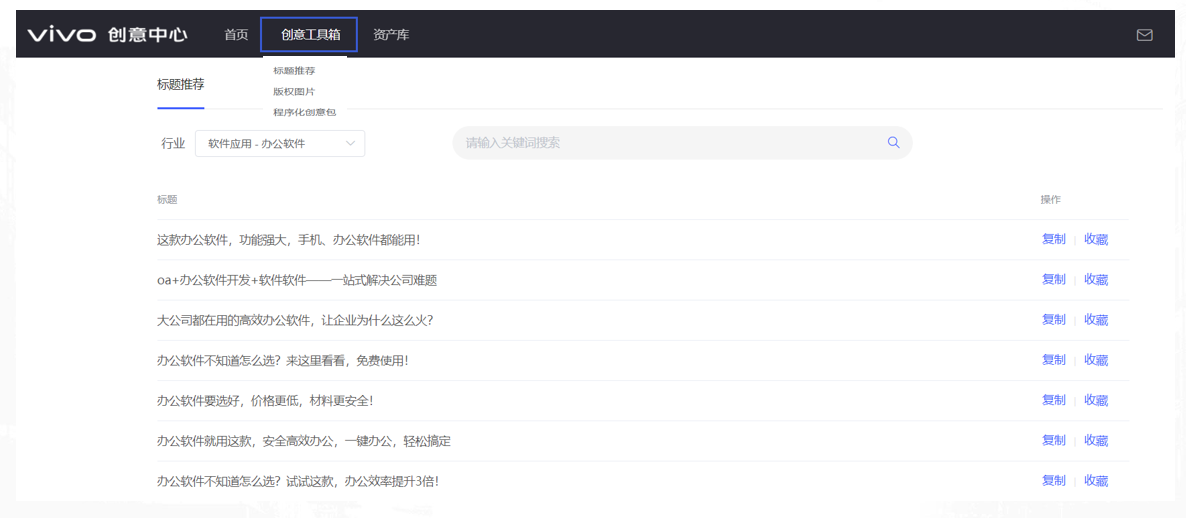Click the mail envelope icon
1186x518 pixels.
pyautogui.click(x=1144, y=35)
